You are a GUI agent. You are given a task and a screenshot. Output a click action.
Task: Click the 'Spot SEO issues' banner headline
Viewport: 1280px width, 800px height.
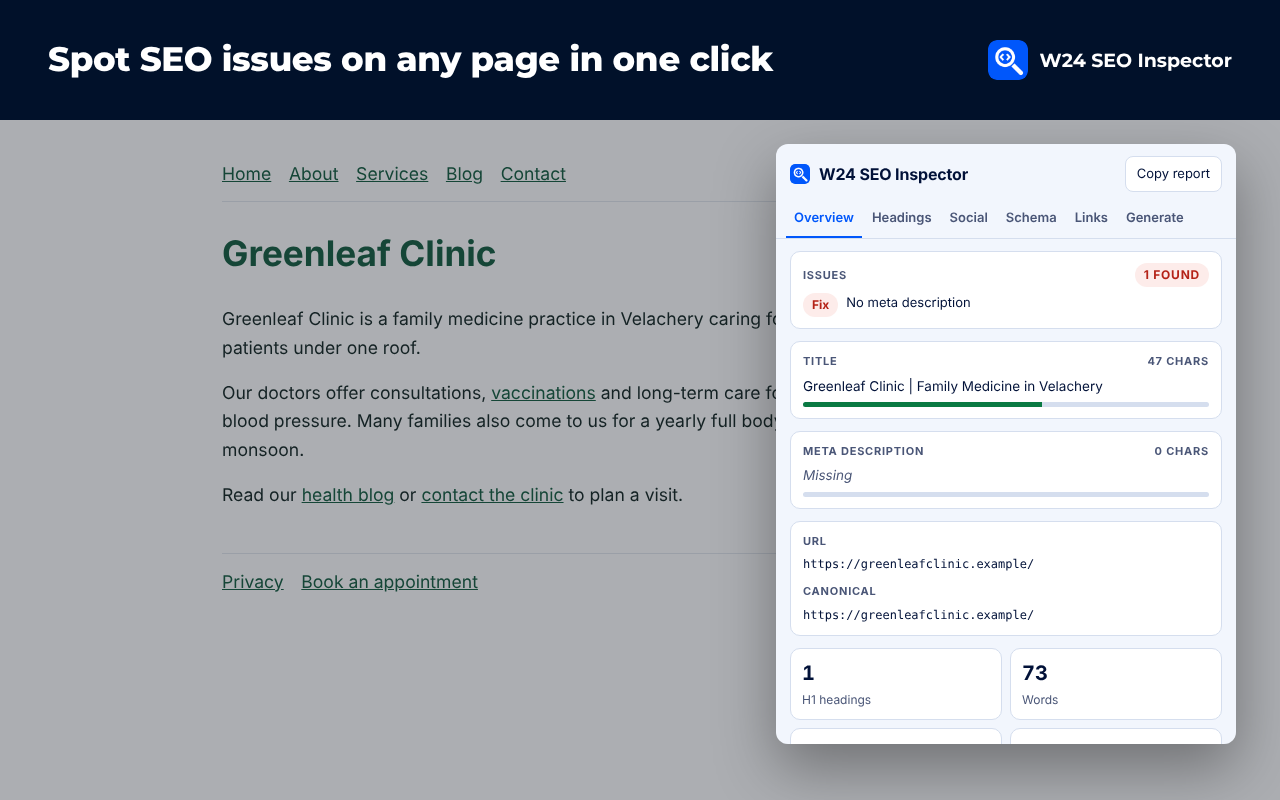410,60
